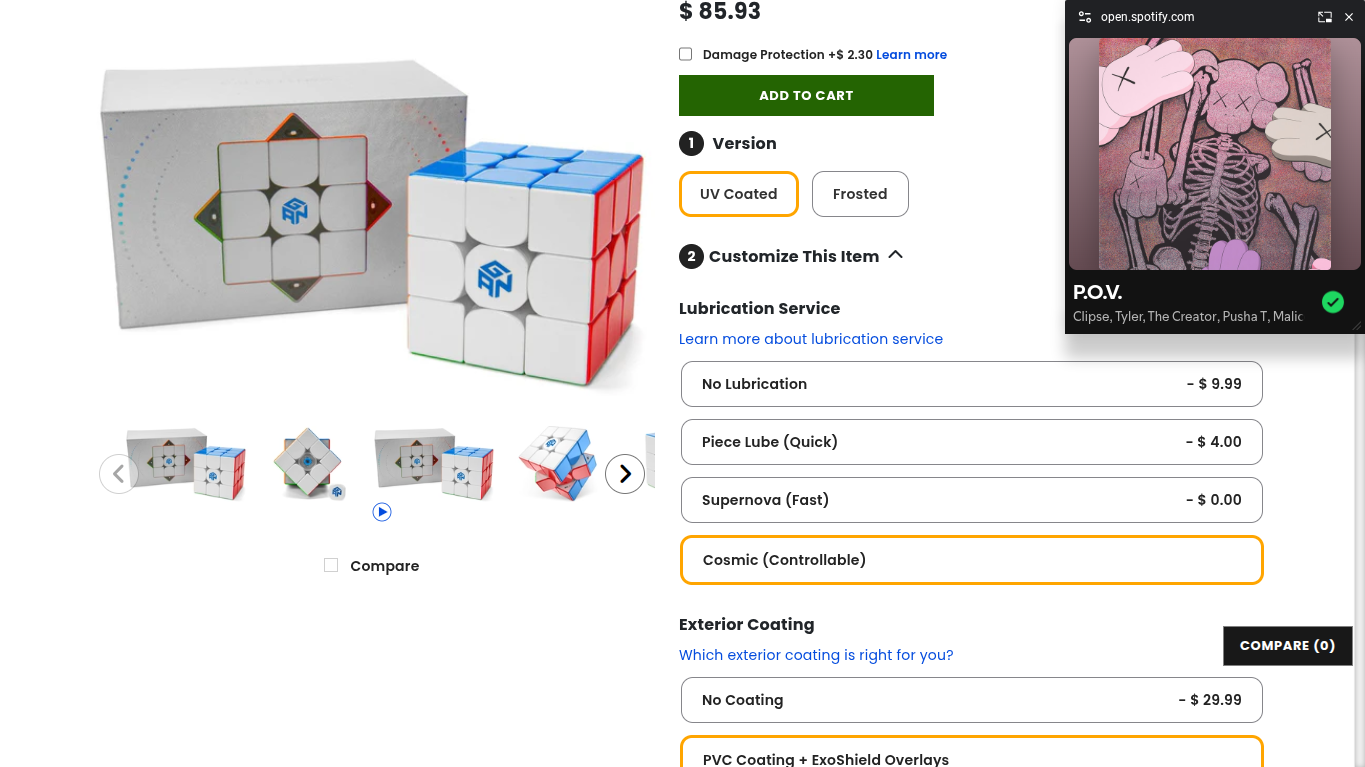Viewport: 1365px width, 767px height.
Task: Choose the No Lubrication option
Action: coord(972,384)
